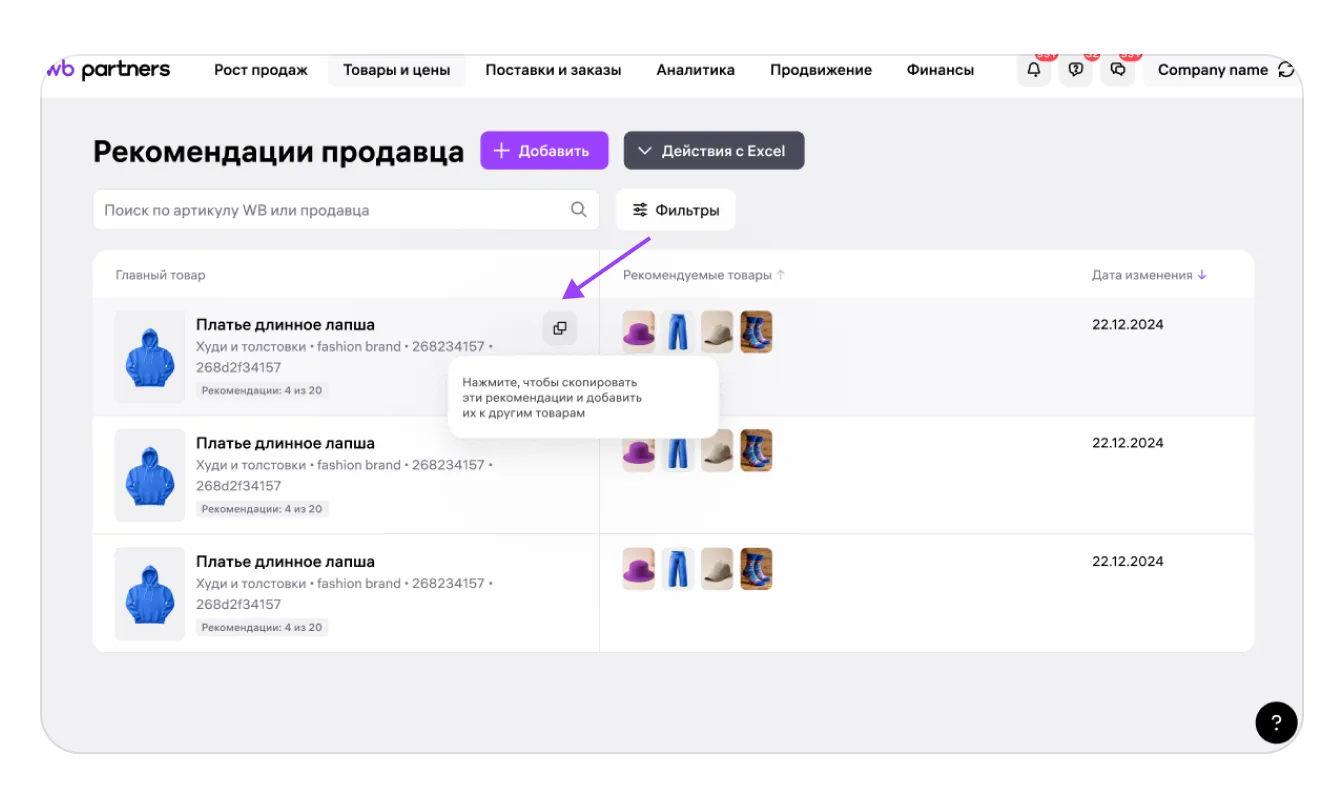
Task: Go to the Продвижение menu
Action: [820, 70]
